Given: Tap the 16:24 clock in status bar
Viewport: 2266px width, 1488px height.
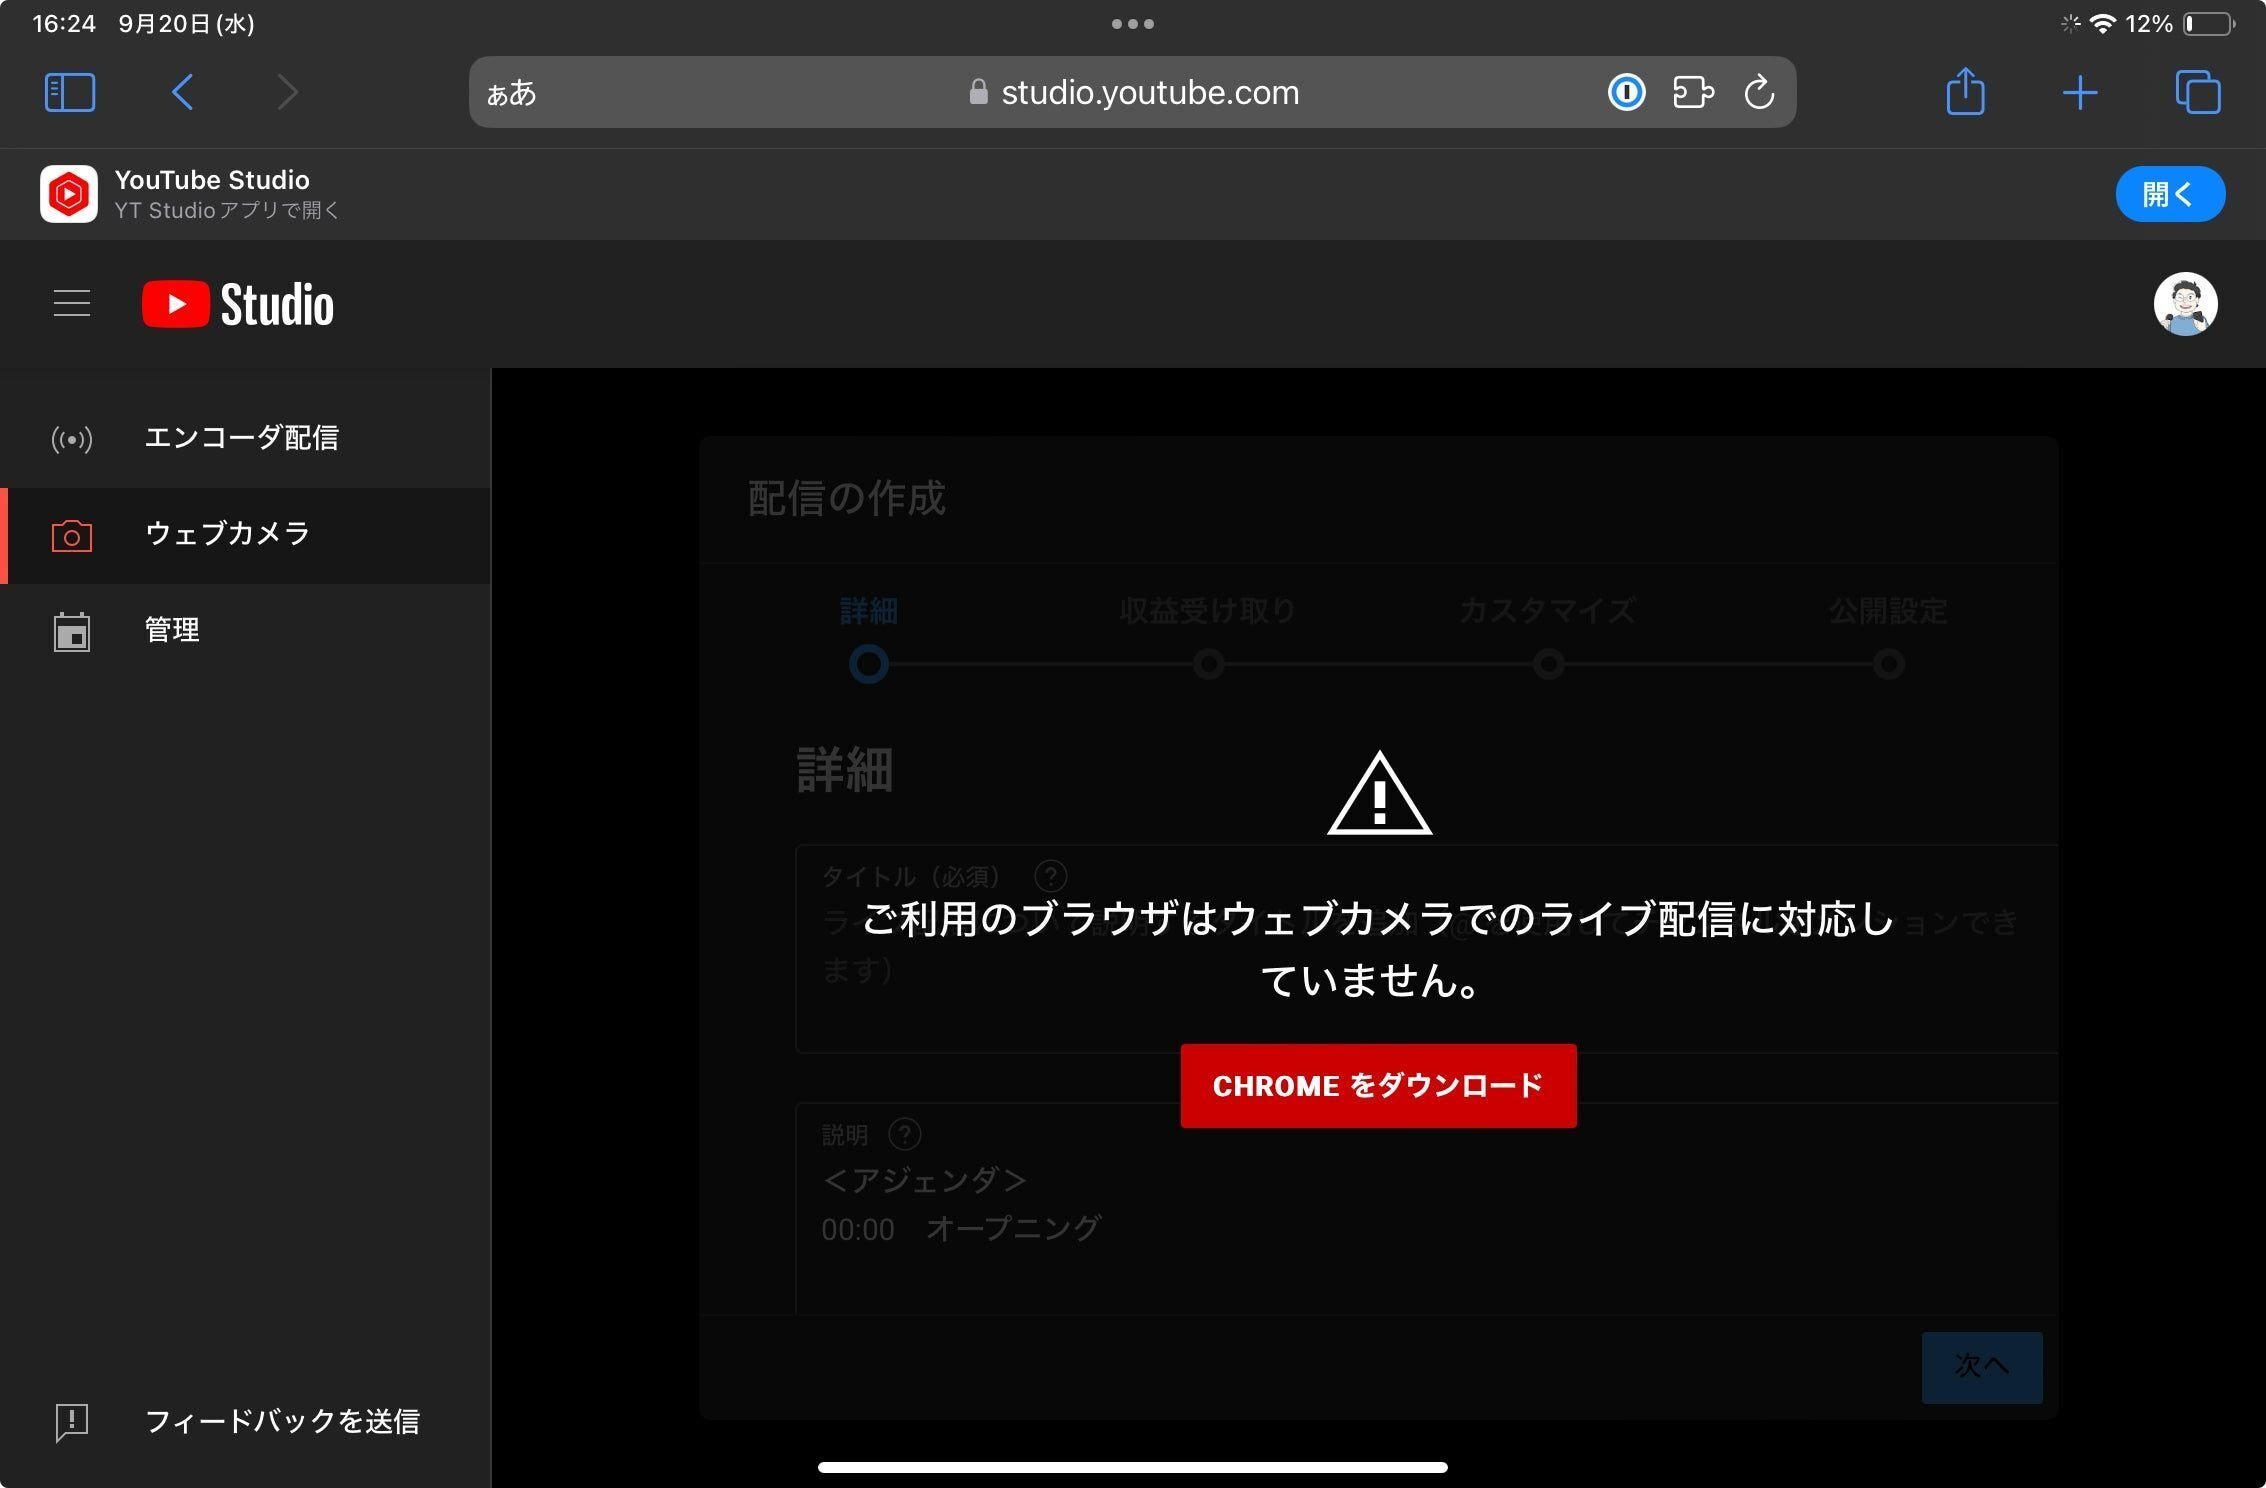Looking at the screenshot, I should click(x=64, y=24).
